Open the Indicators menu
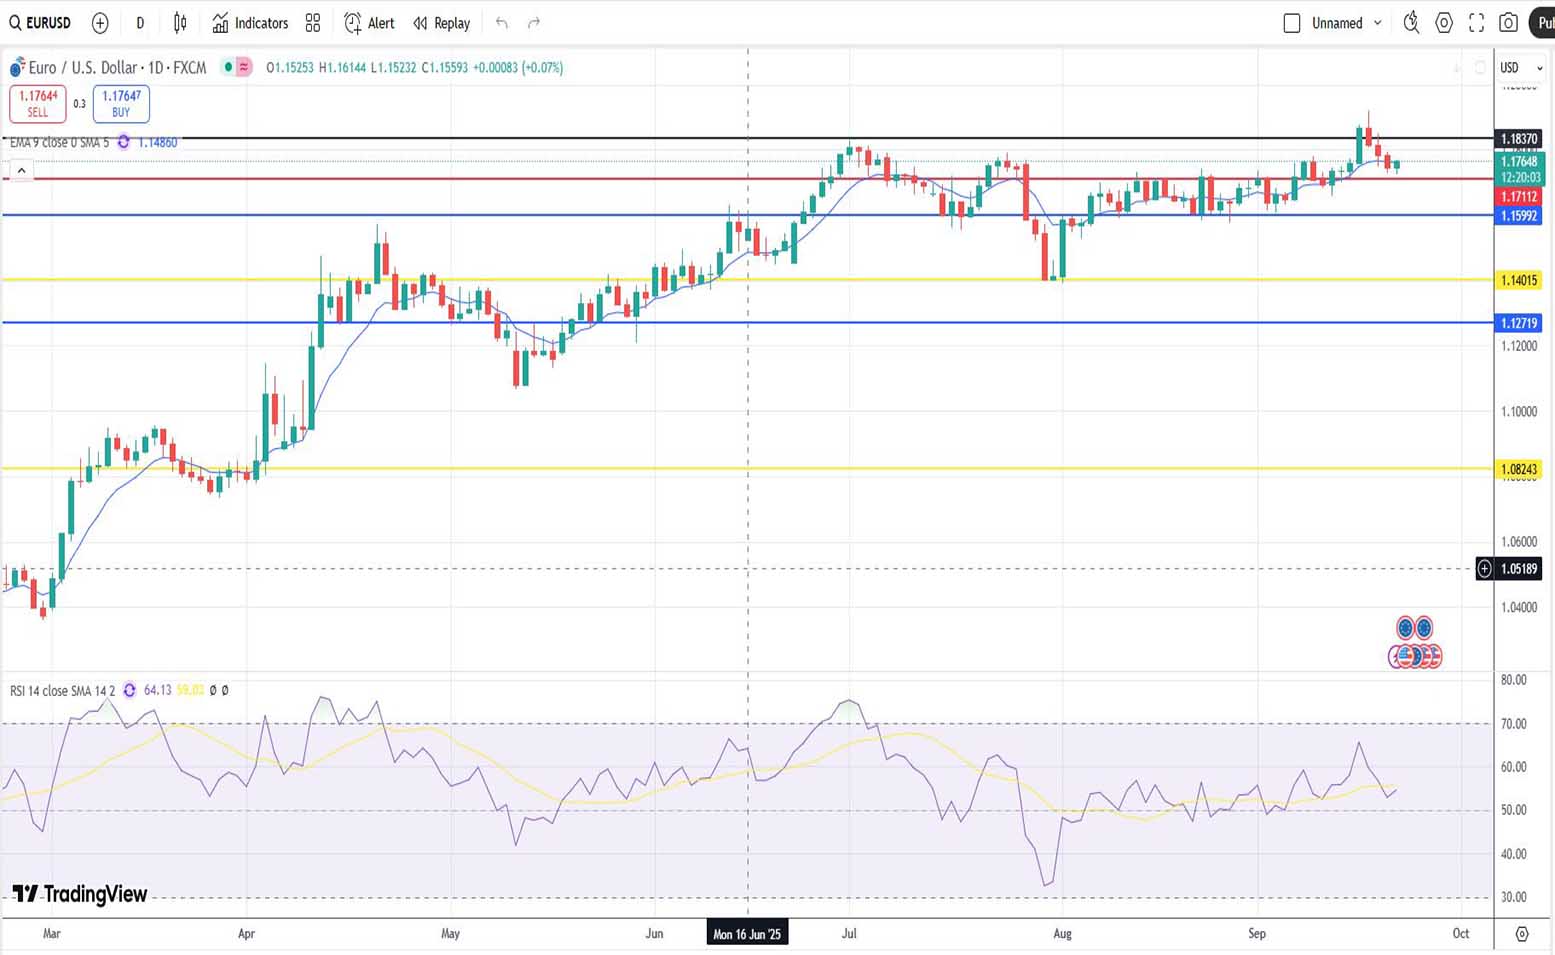1555x955 pixels. pyautogui.click(x=250, y=23)
